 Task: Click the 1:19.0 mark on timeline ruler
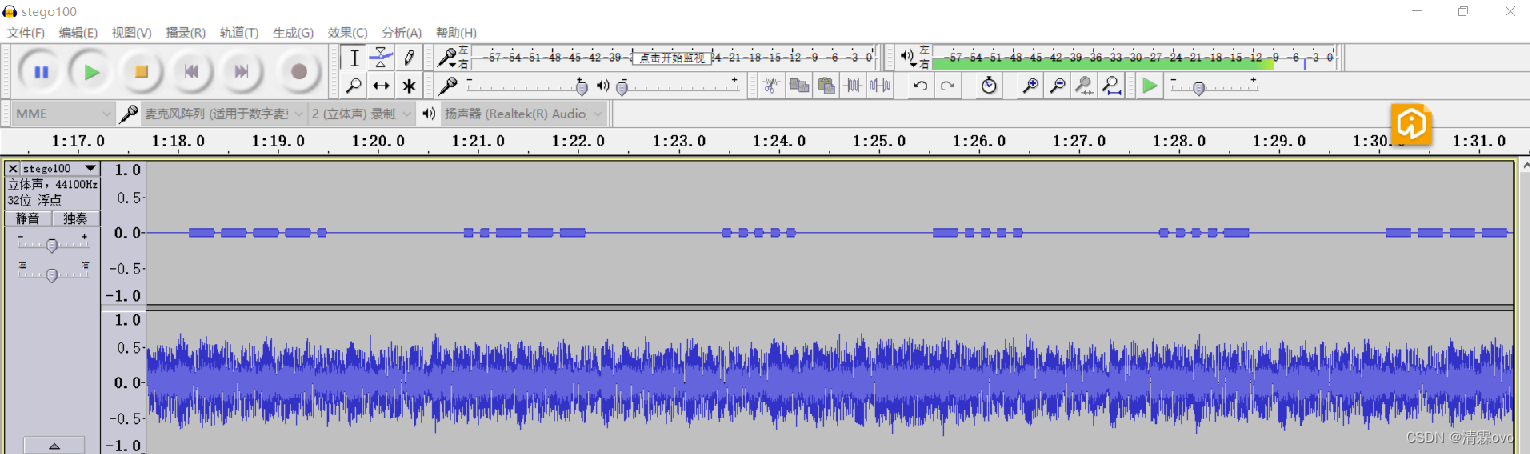coord(278,141)
